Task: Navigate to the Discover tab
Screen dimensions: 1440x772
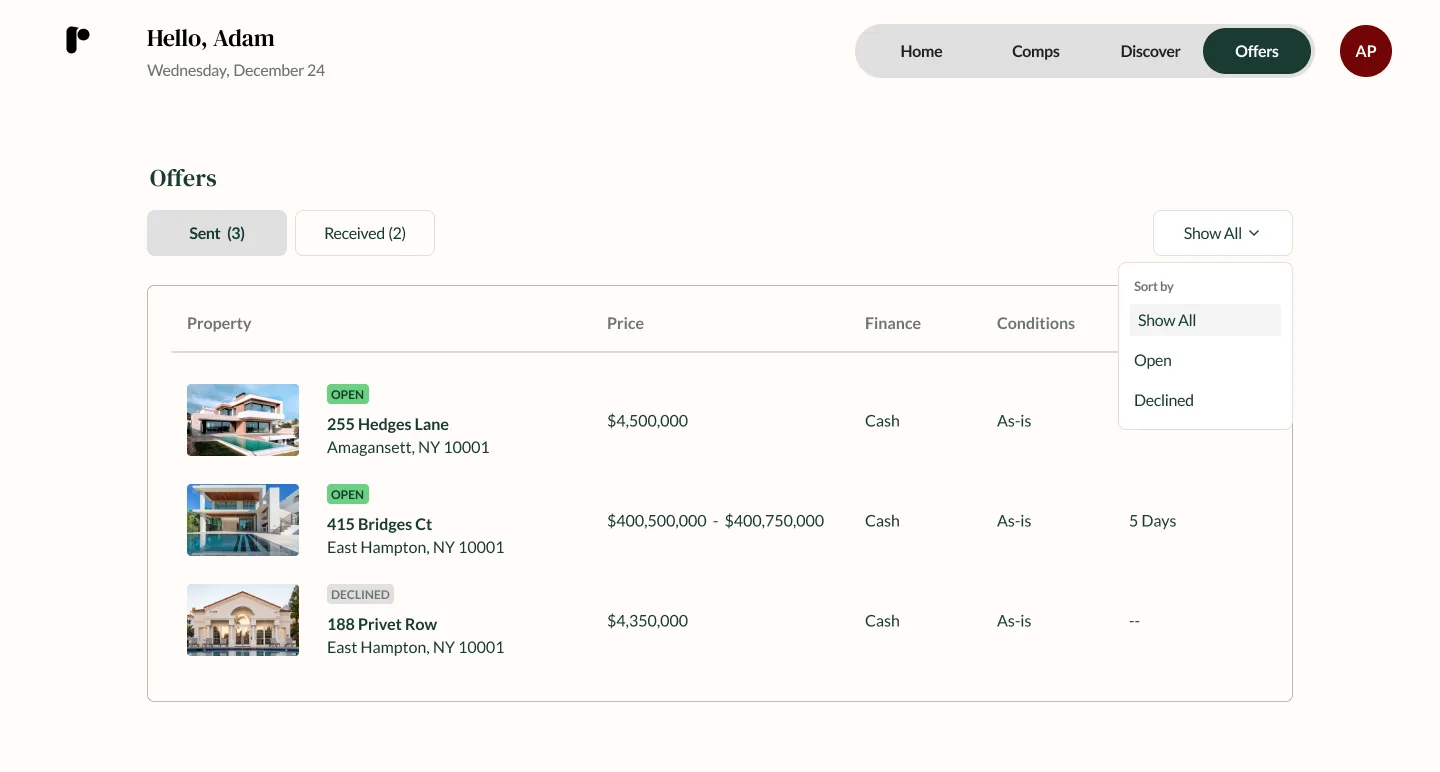Action: [x=1150, y=51]
